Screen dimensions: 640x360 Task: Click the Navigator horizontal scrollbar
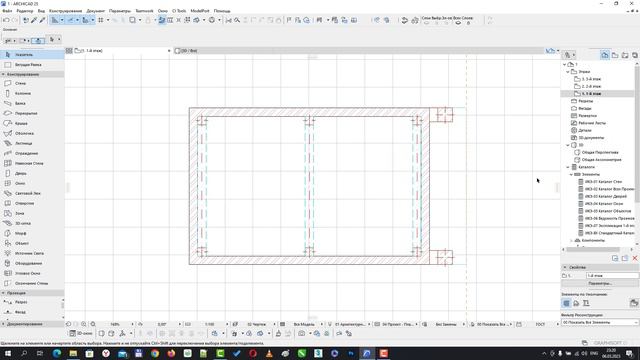click(x=592, y=249)
